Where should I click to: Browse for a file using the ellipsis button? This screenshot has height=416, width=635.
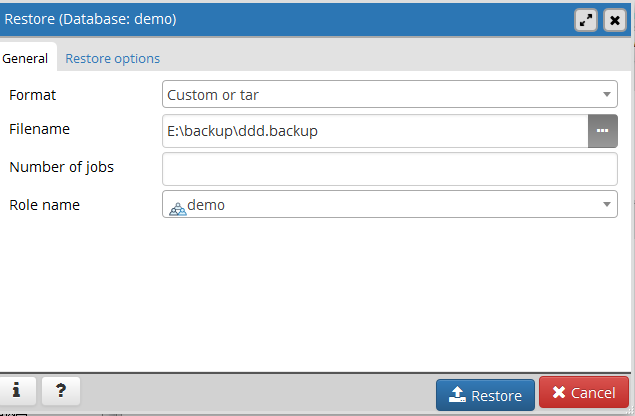point(603,131)
